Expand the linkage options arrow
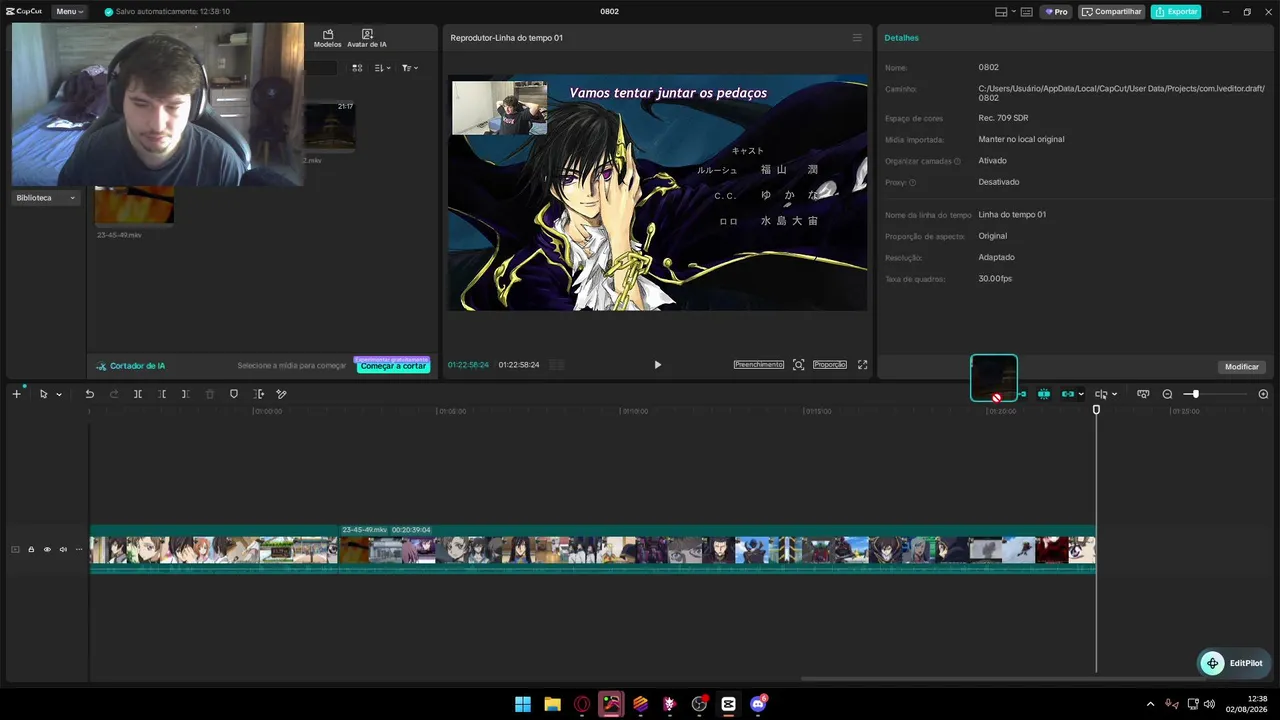 [1081, 394]
